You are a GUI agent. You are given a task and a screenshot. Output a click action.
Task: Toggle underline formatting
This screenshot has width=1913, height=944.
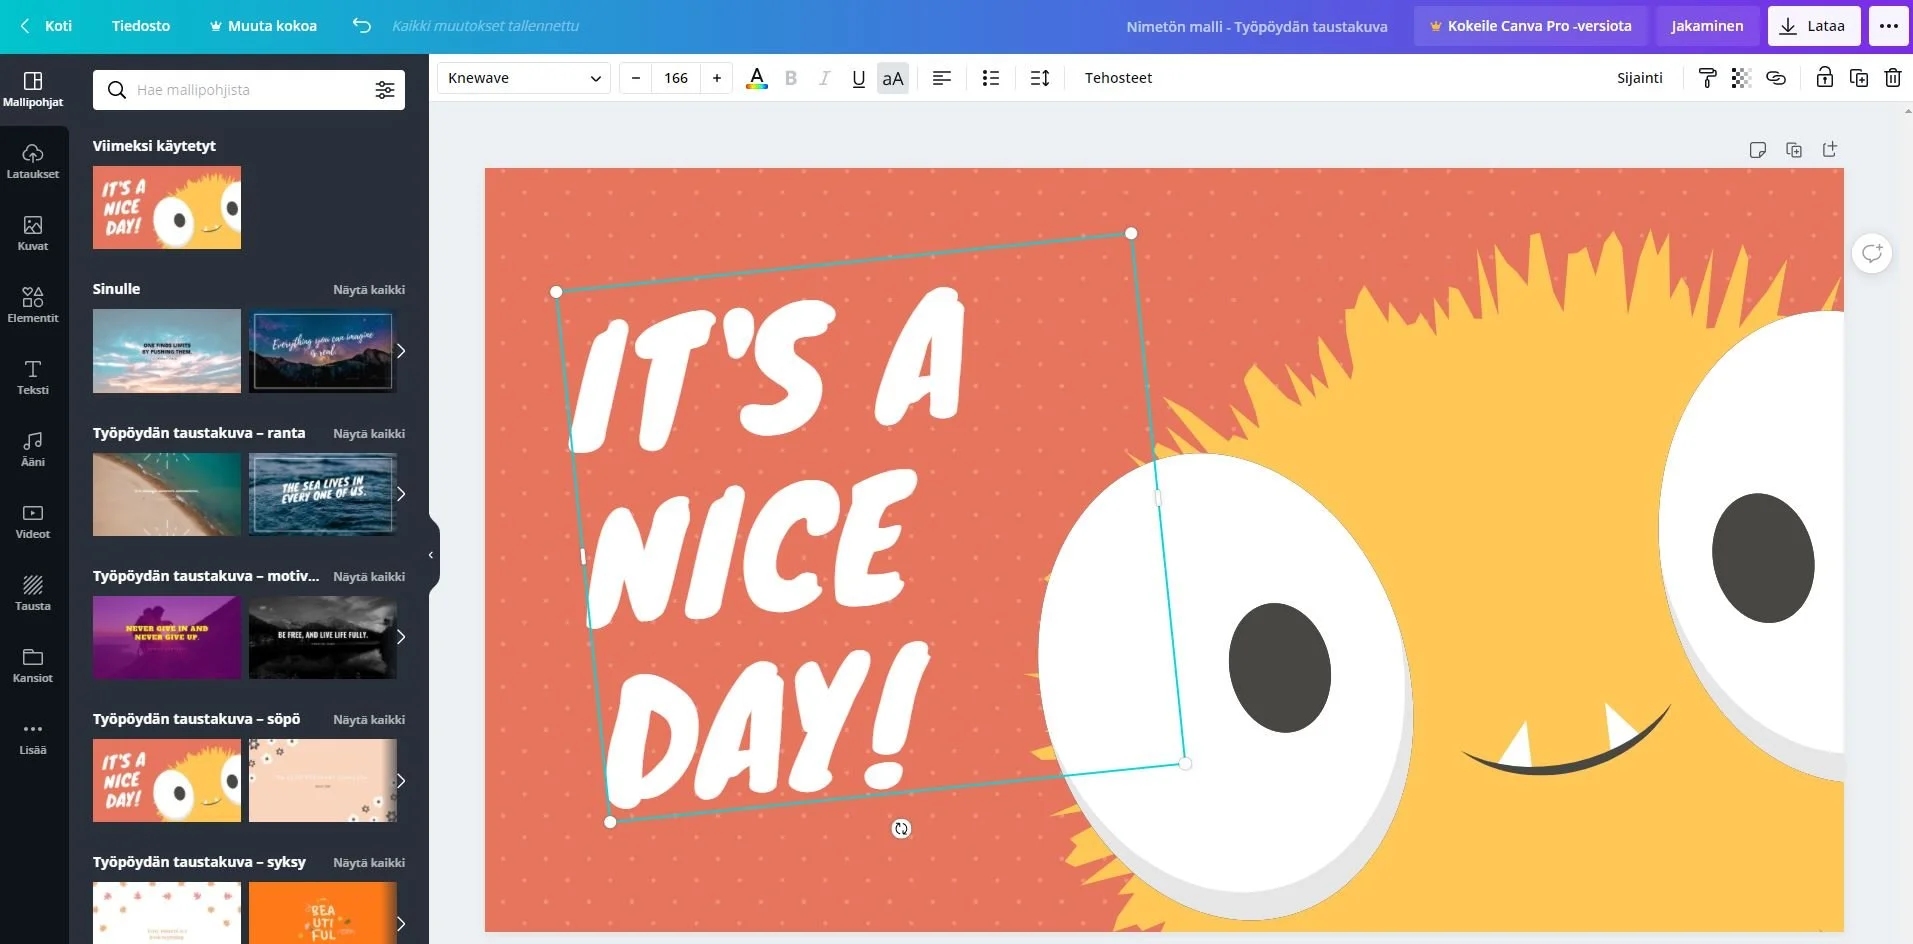(x=858, y=78)
